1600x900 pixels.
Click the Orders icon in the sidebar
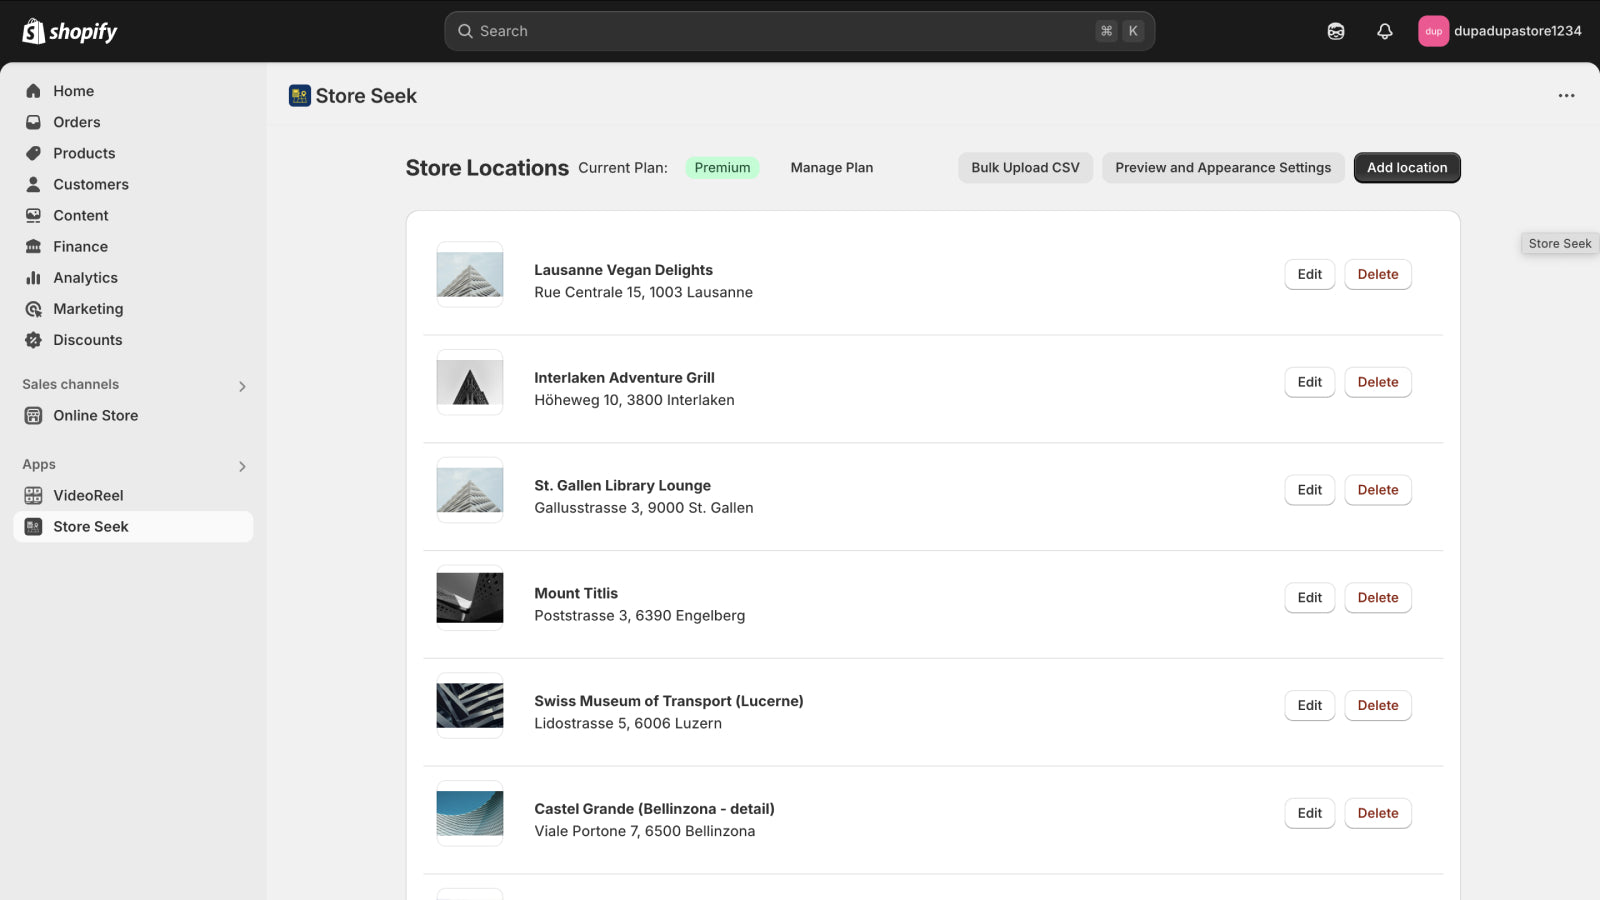(x=33, y=122)
